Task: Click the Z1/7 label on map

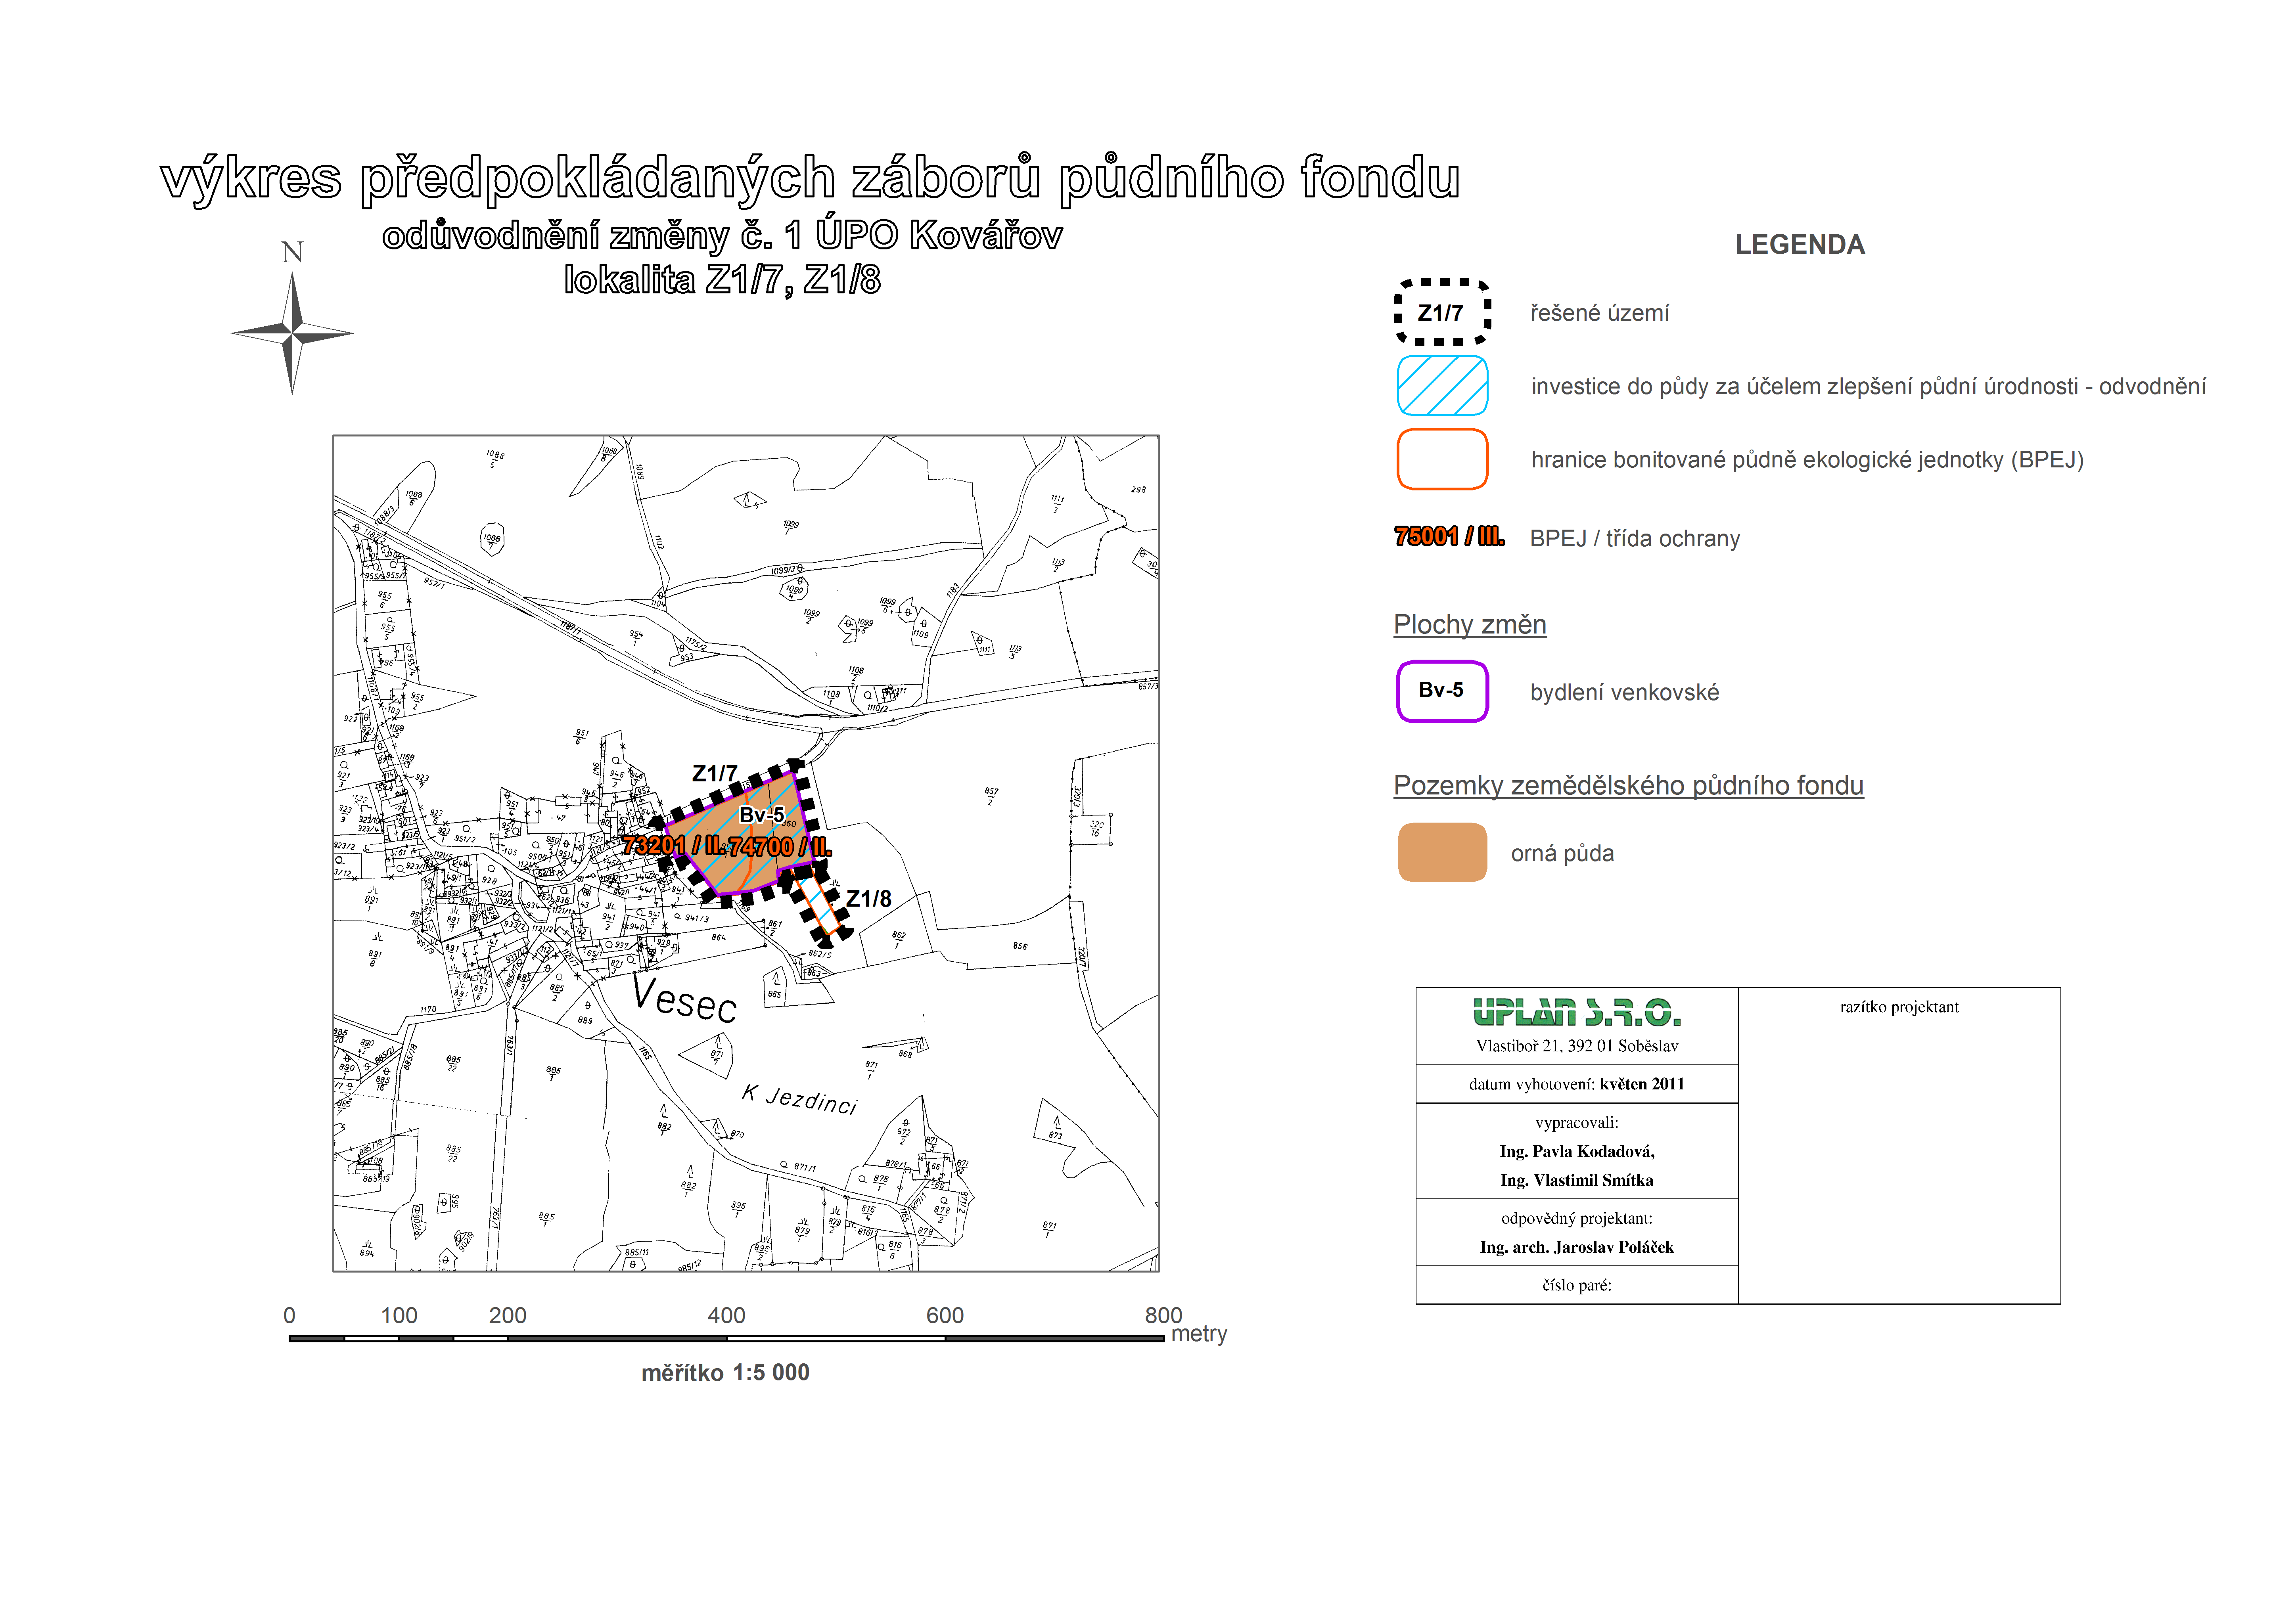Action: click(714, 773)
